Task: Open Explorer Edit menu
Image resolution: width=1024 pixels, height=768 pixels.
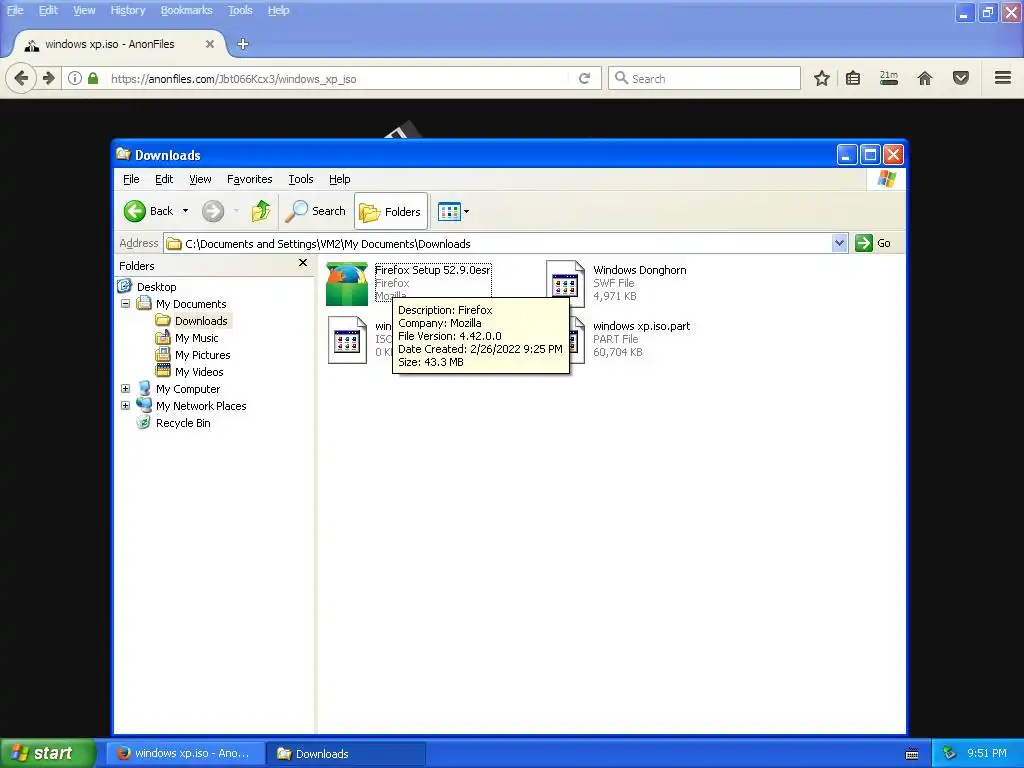Action: click(164, 179)
